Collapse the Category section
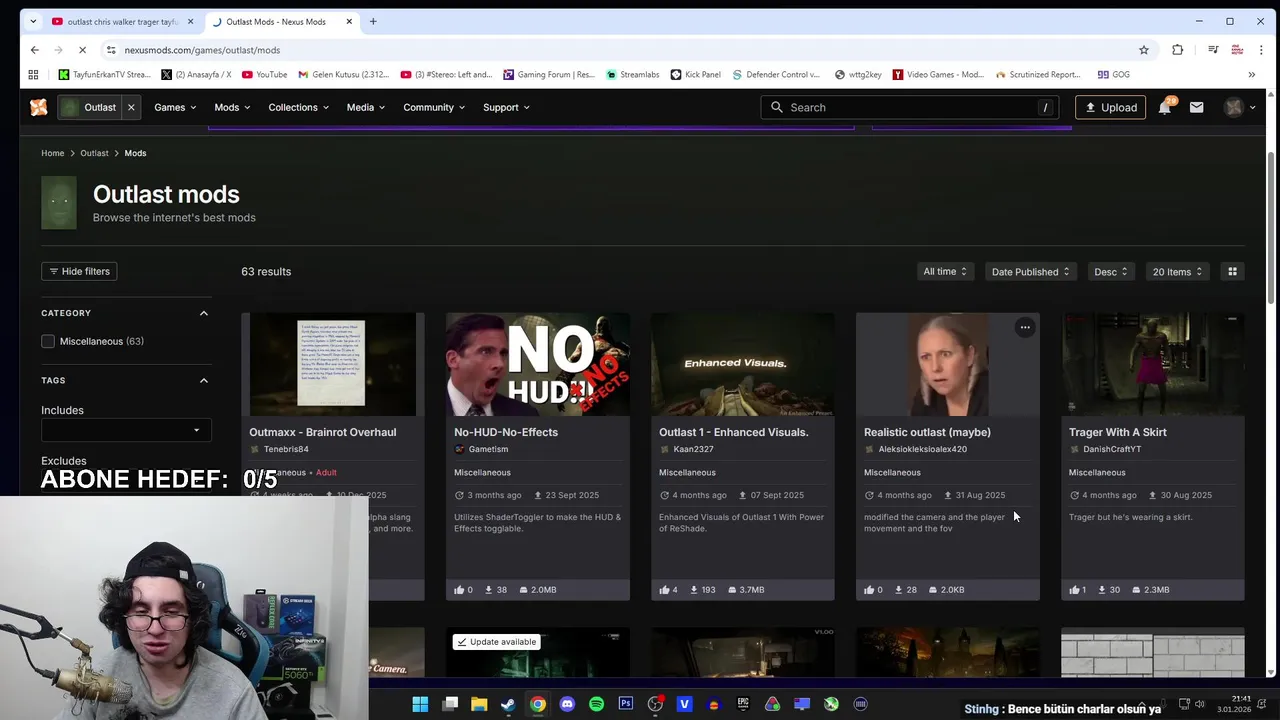1280x720 pixels. pos(204,313)
